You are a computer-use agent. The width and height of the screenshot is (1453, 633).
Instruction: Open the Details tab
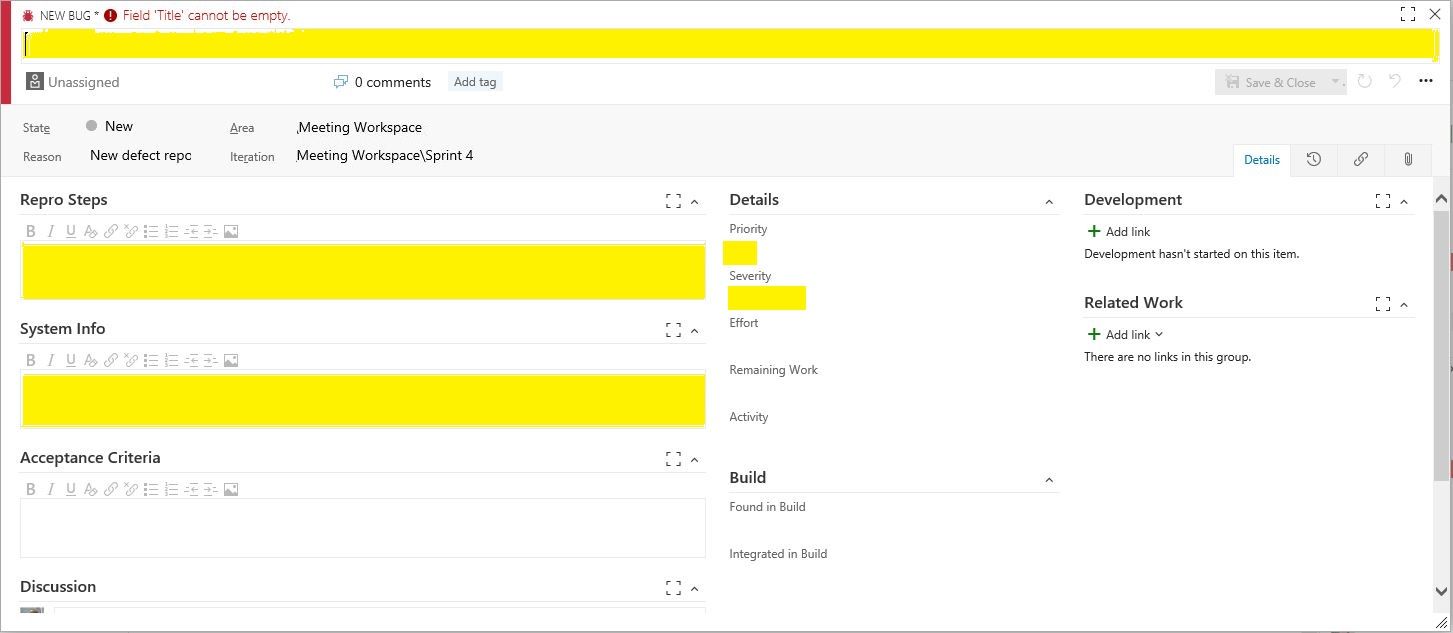[x=1261, y=160]
